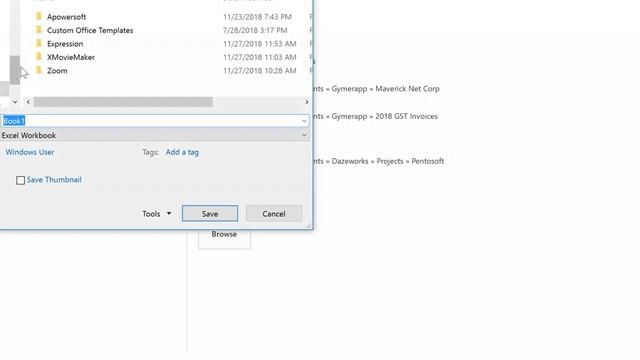Cancel the Save As dialog
Image resolution: width=640 pixels, height=360 pixels.
coord(274,213)
